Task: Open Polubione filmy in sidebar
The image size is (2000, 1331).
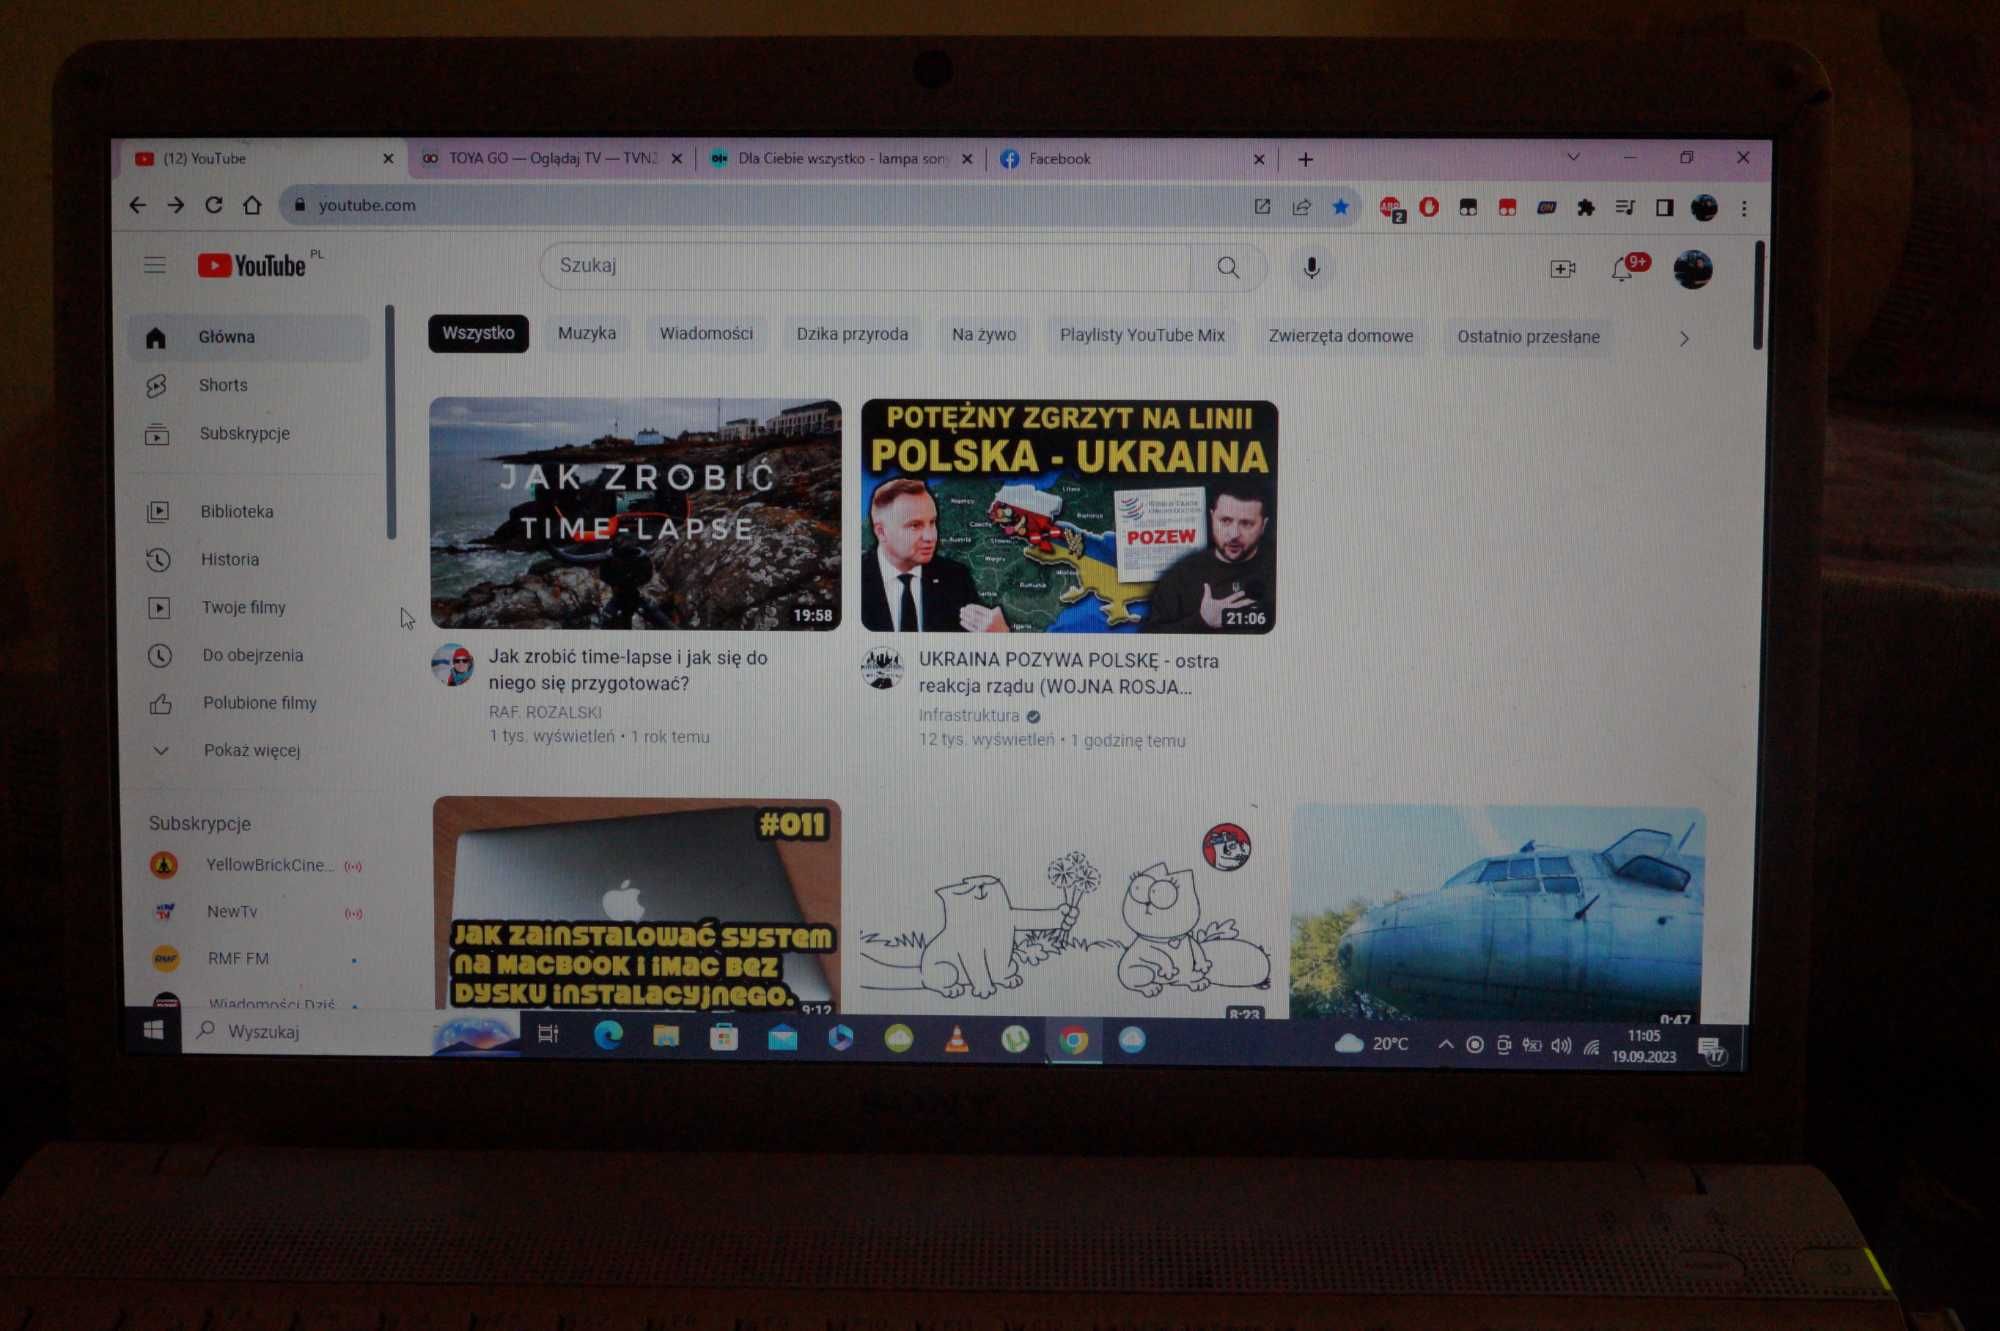Action: point(250,703)
